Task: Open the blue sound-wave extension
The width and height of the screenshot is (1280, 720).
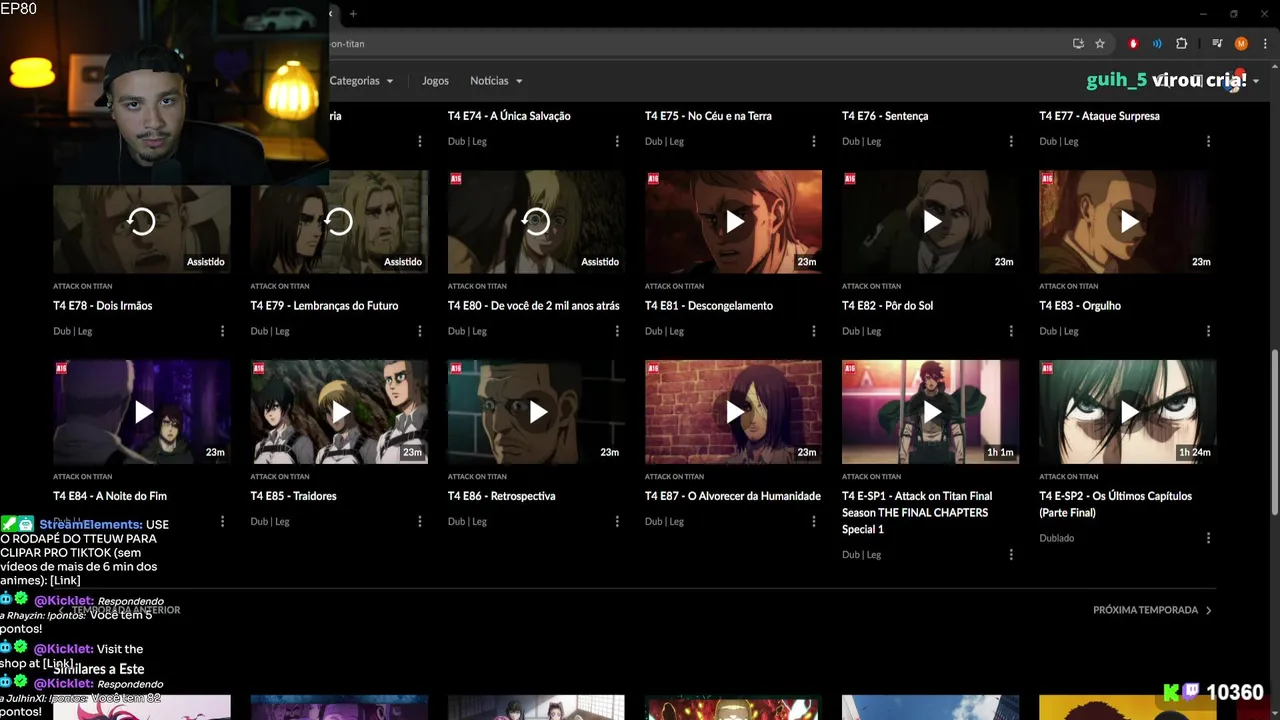Action: point(1157,44)
